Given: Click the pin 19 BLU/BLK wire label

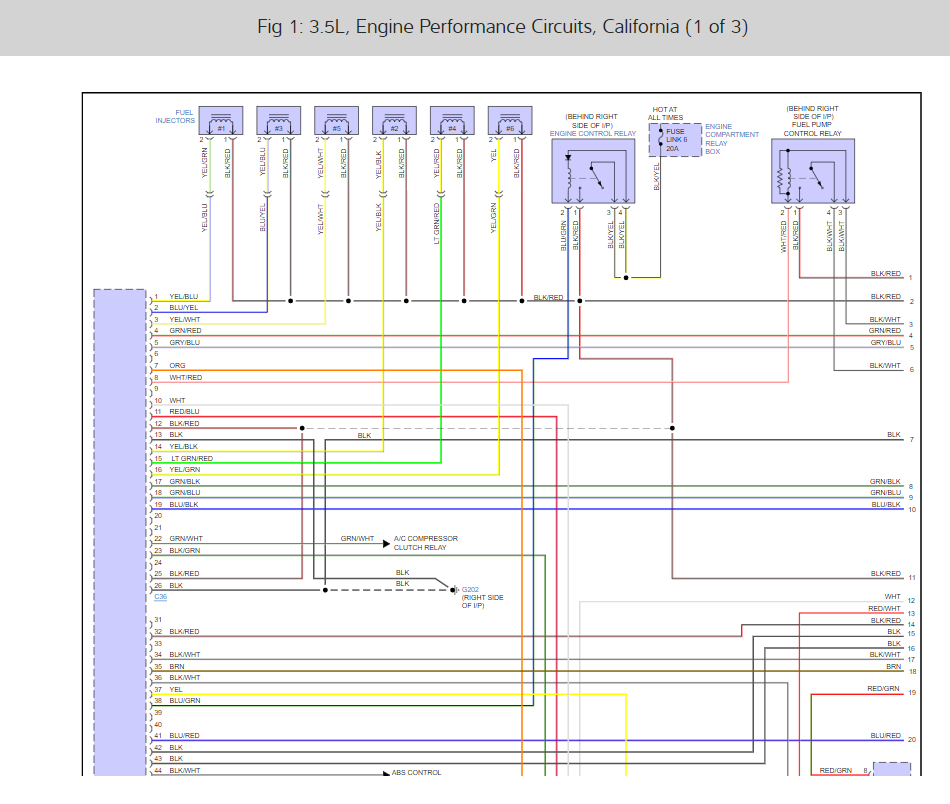Looking at the screenshot, I should click(184, 504).
